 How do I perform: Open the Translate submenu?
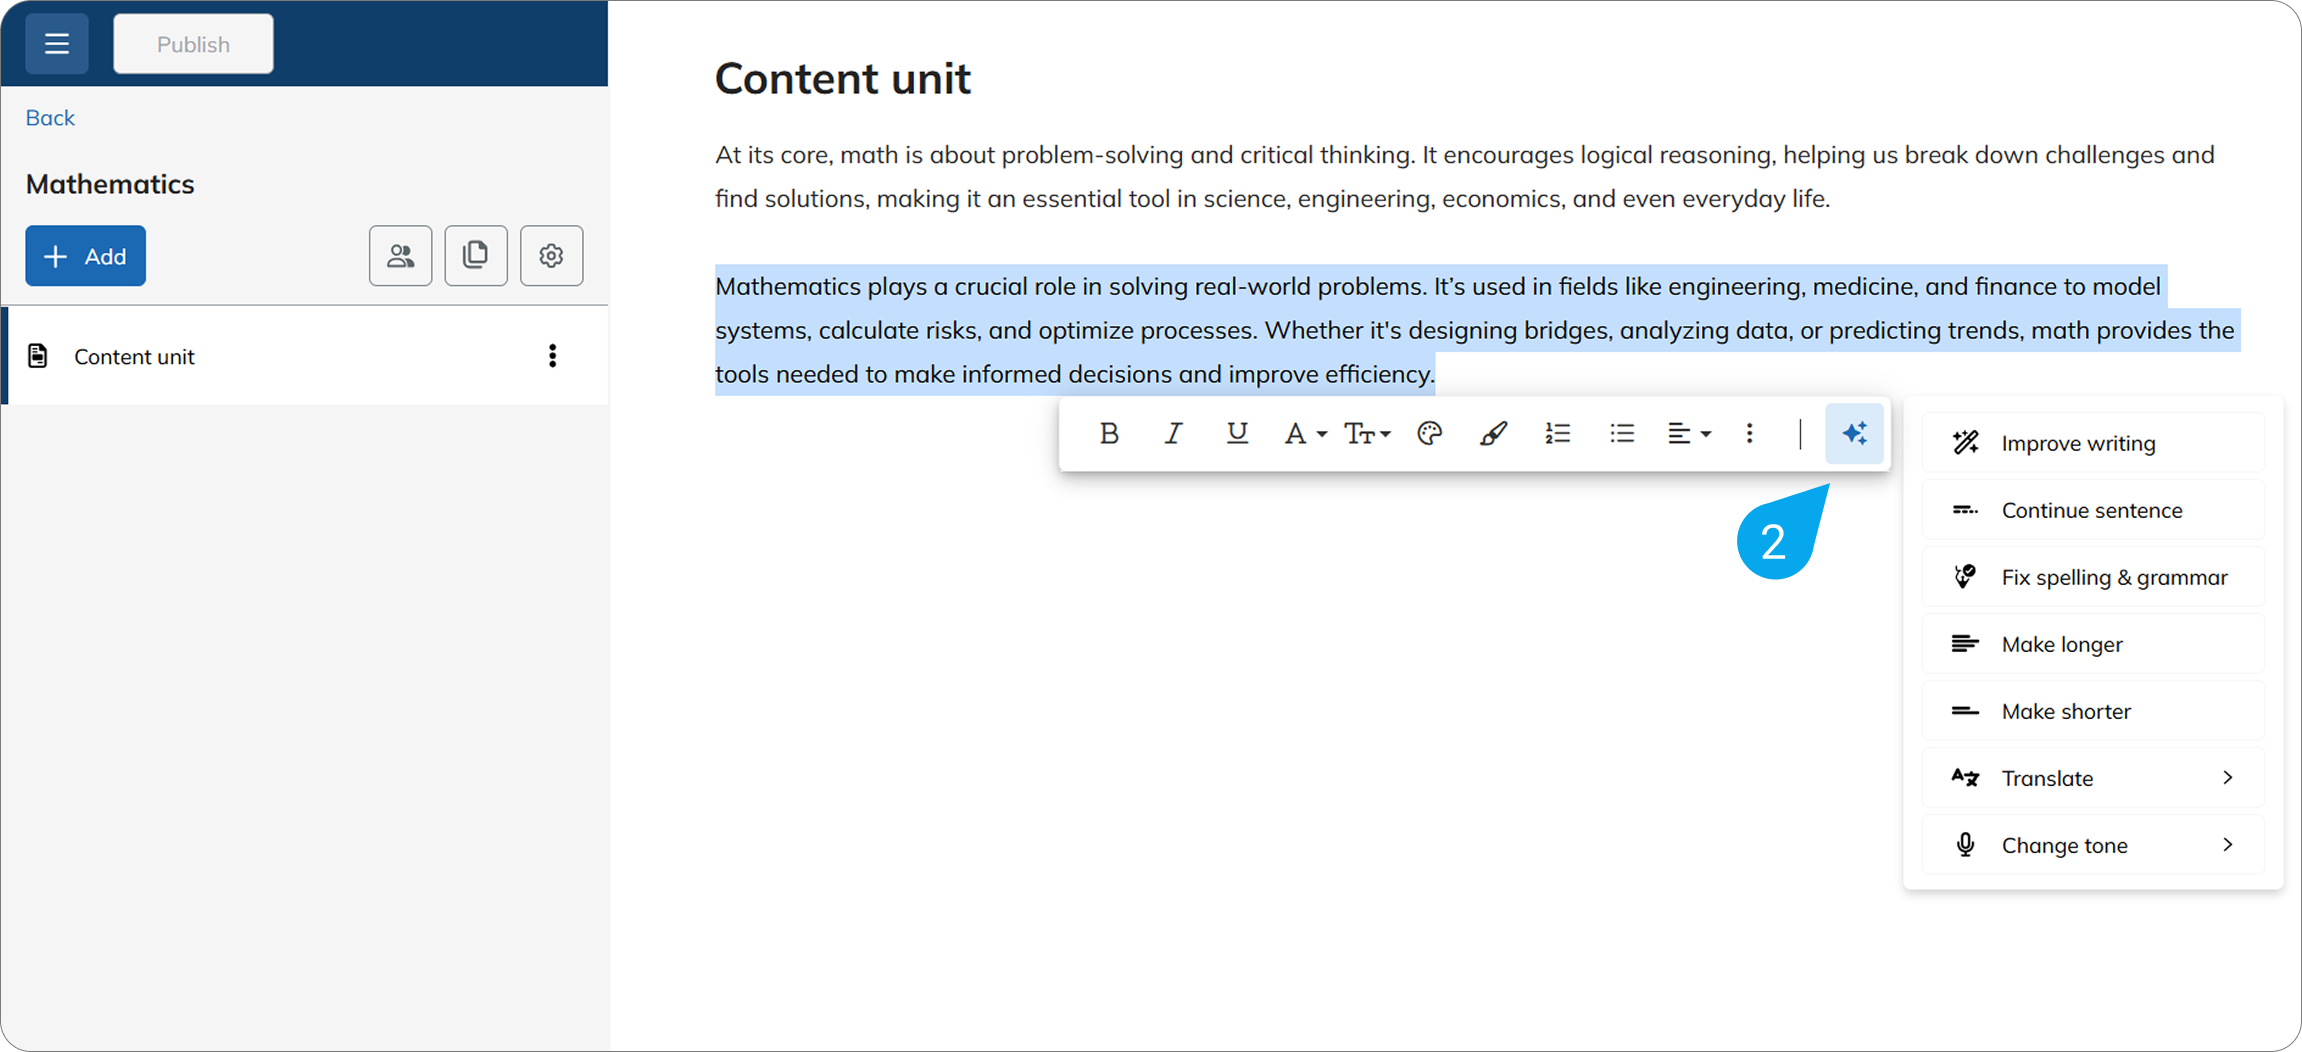coord(2093,778)
